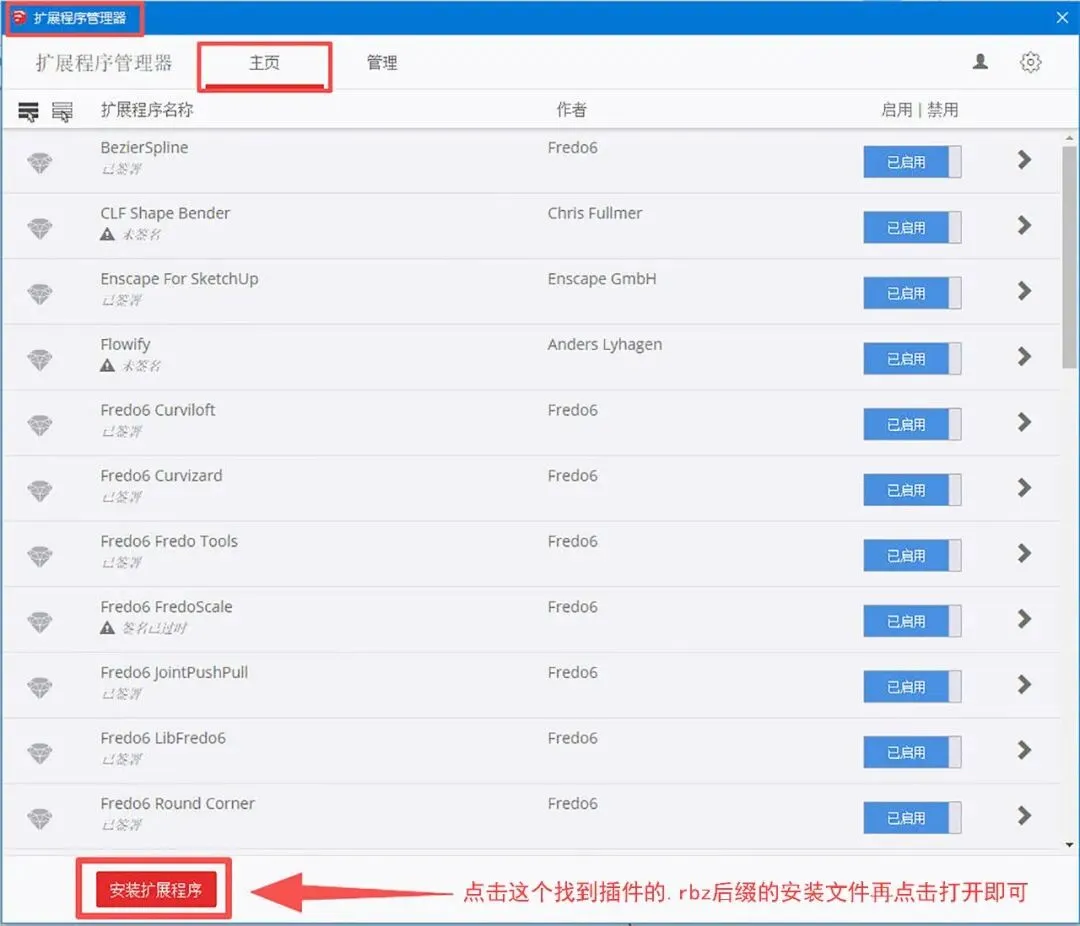Toggle Fredo6 JointPushPull enabled switch
1080x926 pixels.
click(x=912, y=686)
